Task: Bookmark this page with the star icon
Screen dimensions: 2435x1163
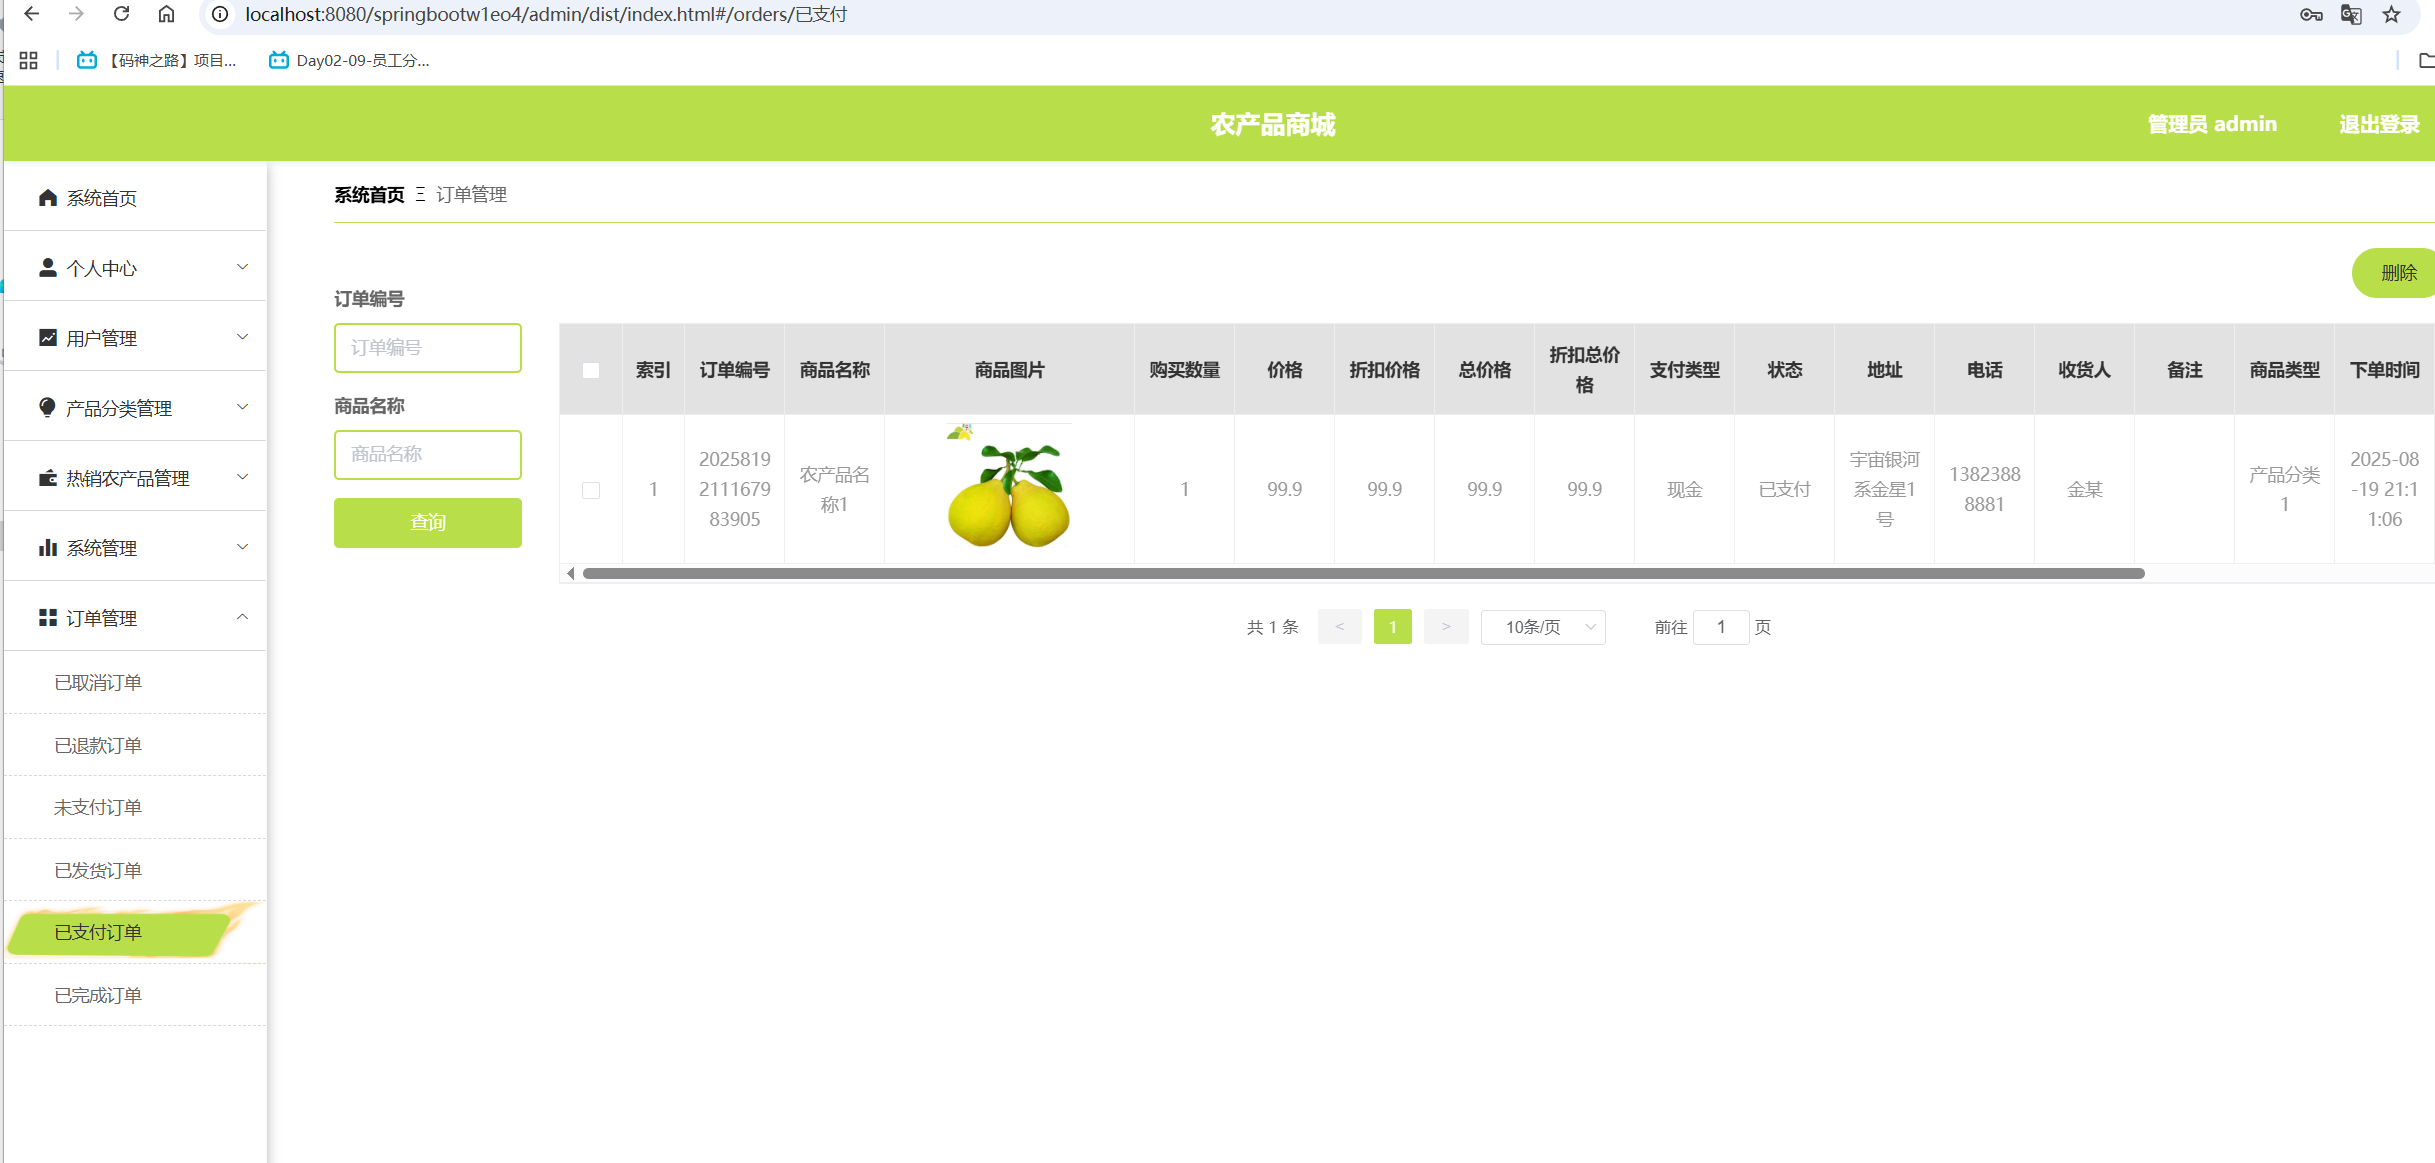Action: 2391,14
